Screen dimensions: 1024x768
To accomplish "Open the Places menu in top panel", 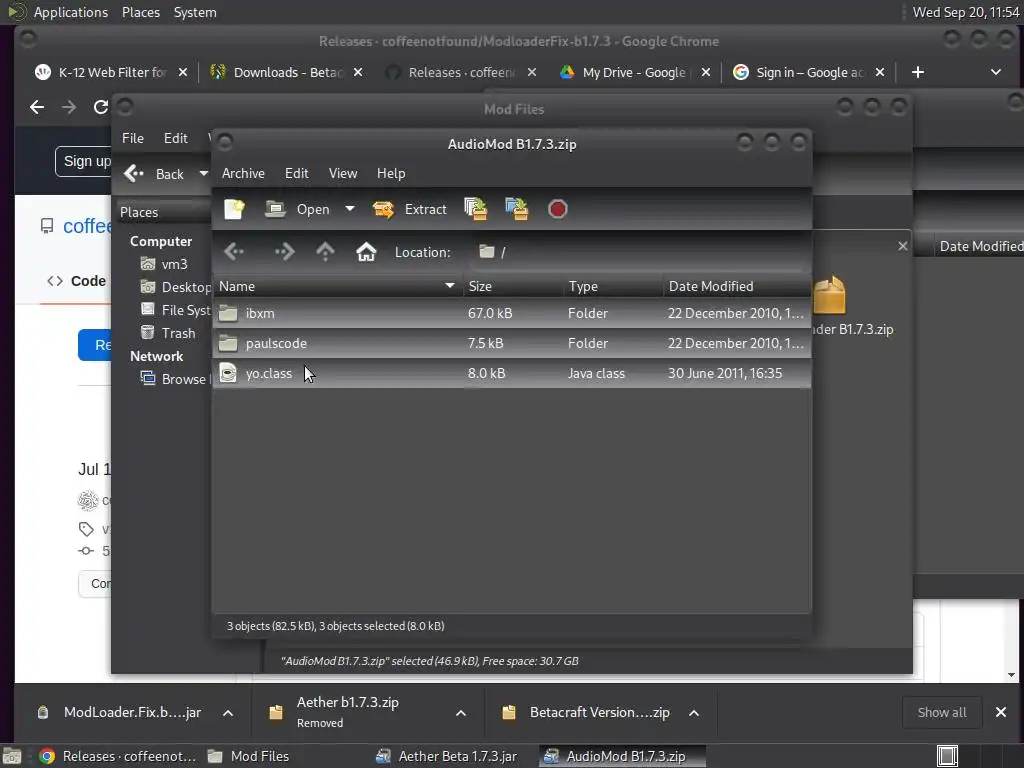I will 140,12.
